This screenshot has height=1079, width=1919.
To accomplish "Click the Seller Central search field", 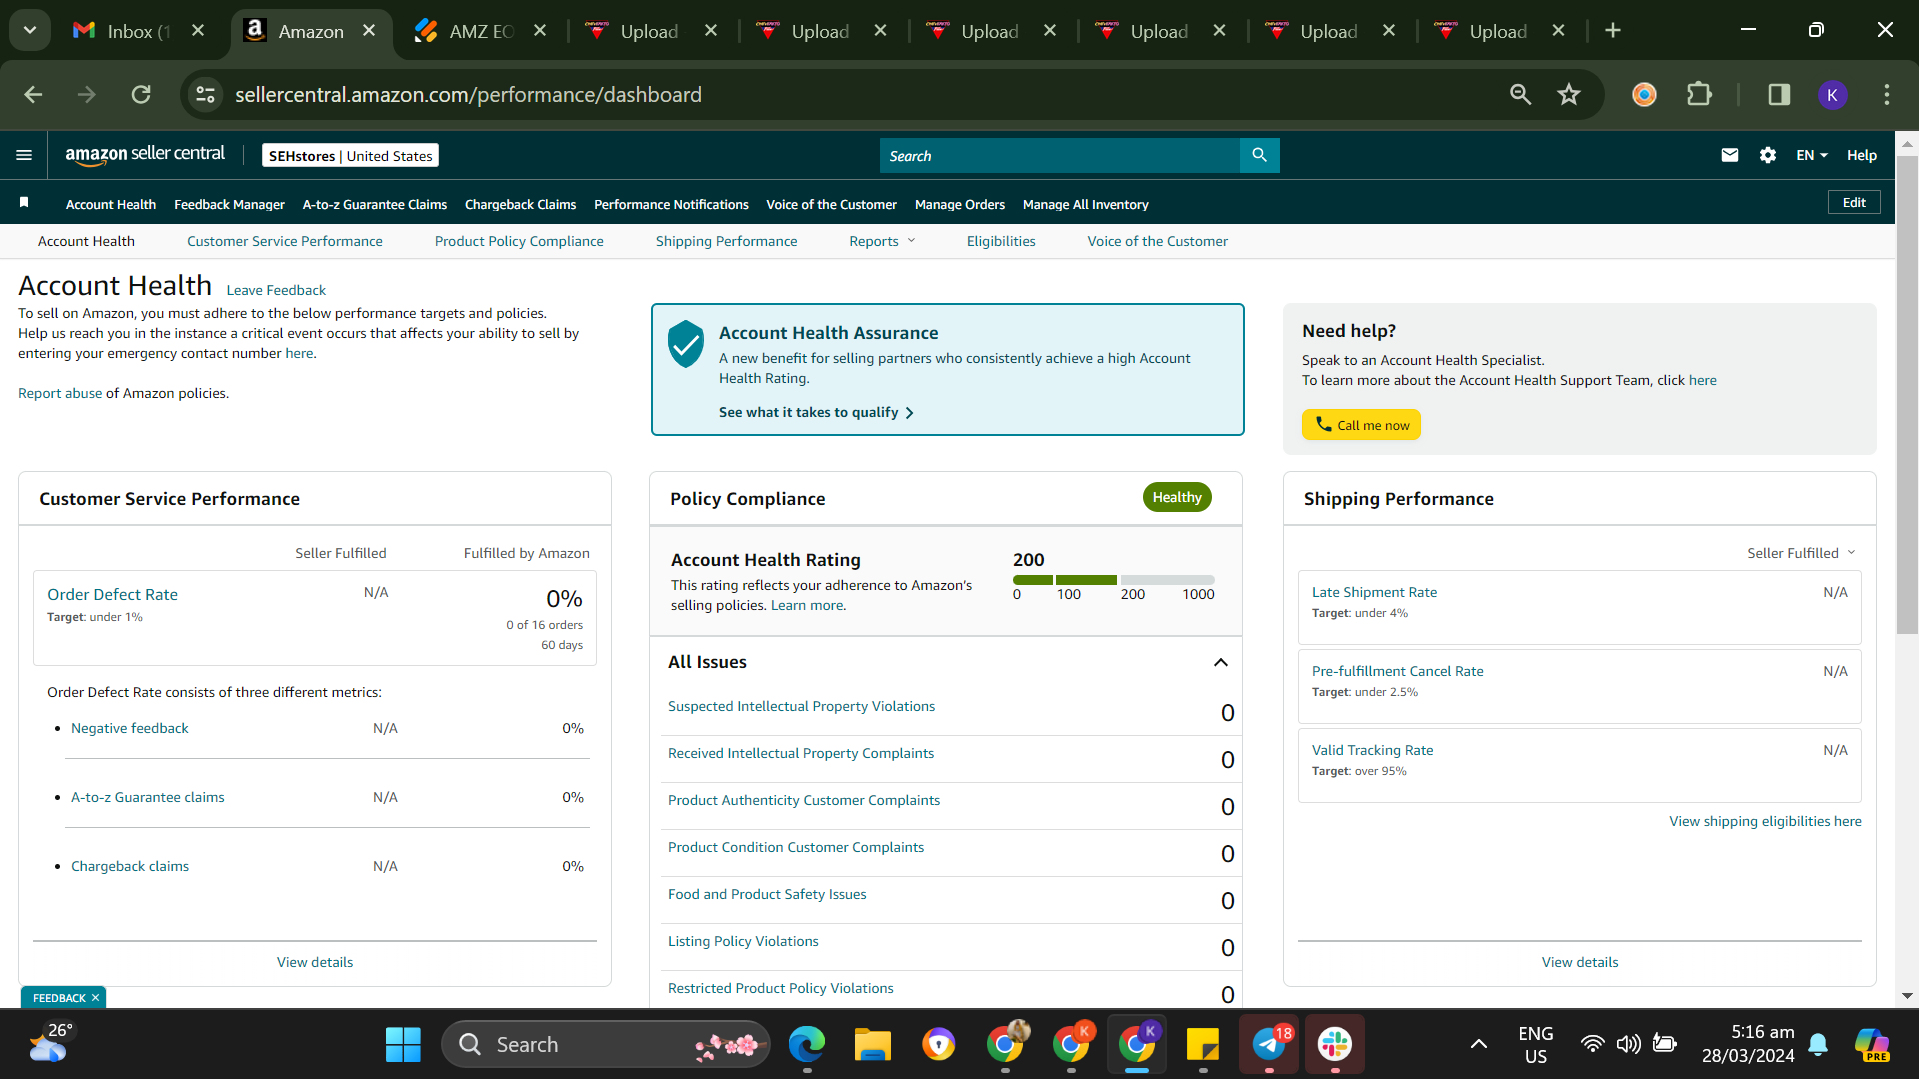I will click(1059, 155).
